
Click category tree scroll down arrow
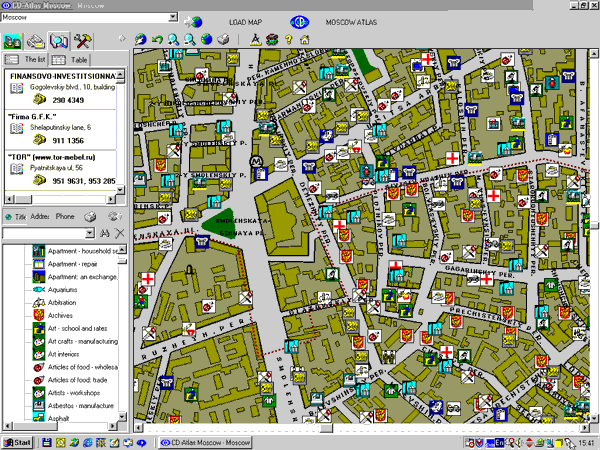[122, 416]
